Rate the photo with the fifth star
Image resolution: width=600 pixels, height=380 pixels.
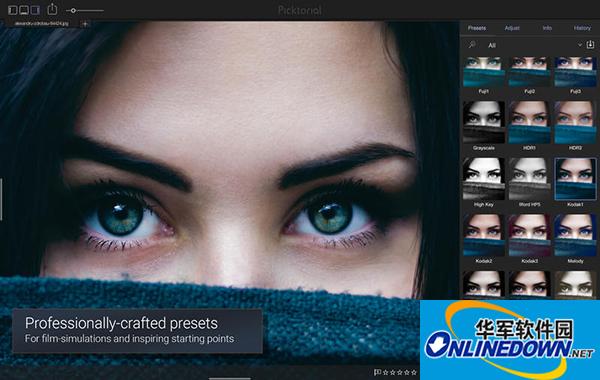pos(414,372)
